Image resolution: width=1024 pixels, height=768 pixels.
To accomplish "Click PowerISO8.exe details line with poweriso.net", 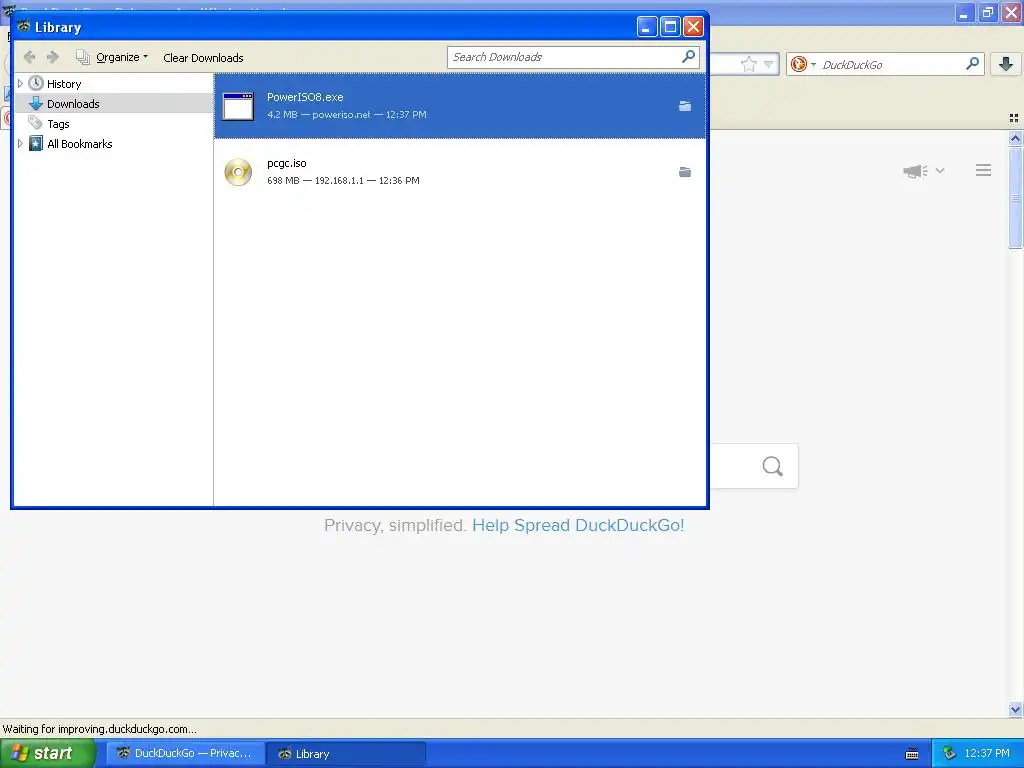I will click(347, 115).
